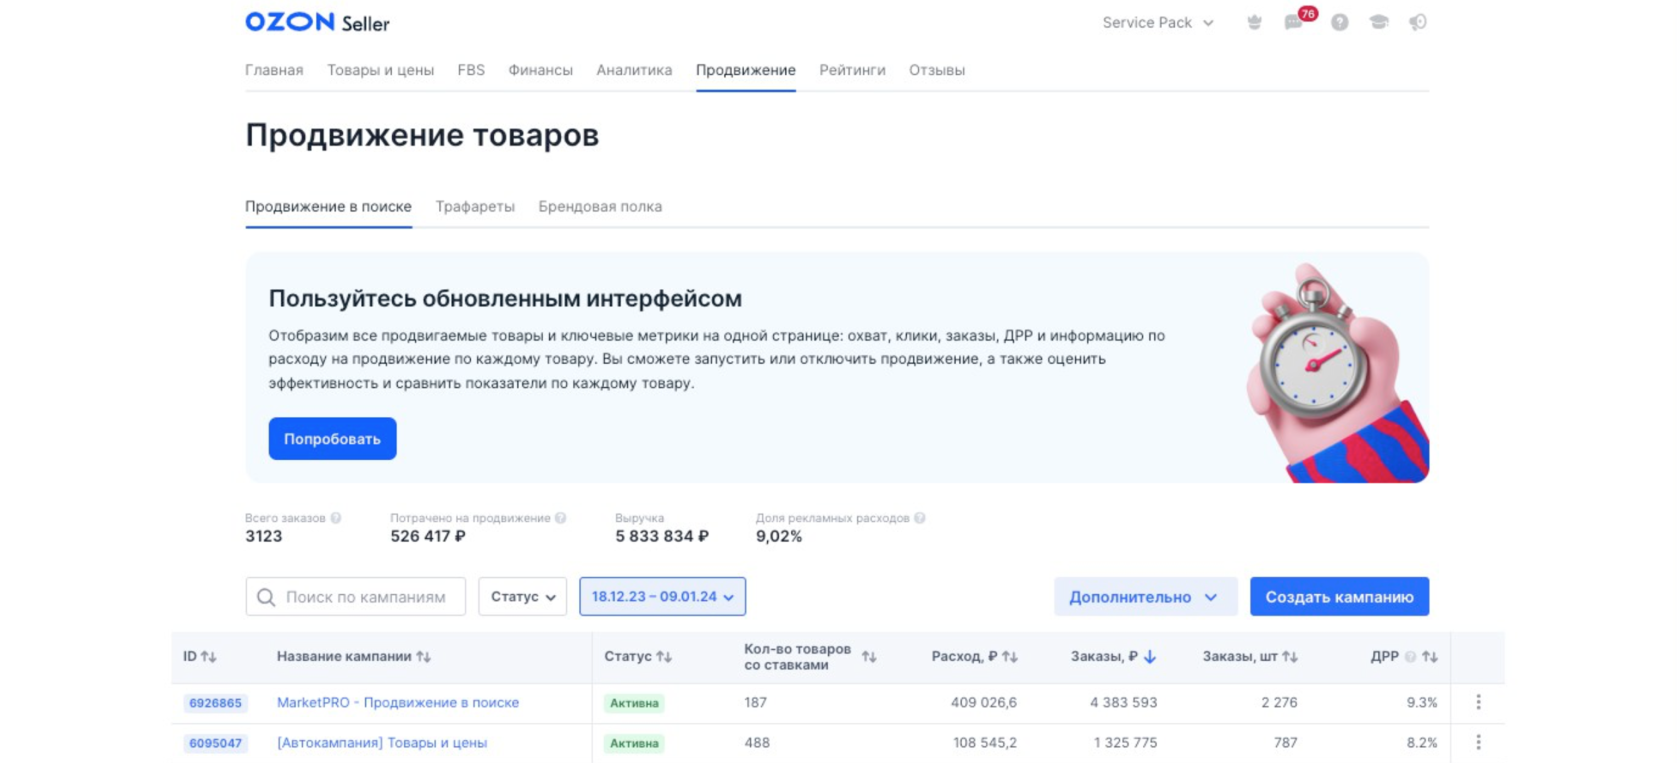The width and height of the screenshot is (1680, 763).
Task: Click the orders count cell 787
Action: (1285, 742)
